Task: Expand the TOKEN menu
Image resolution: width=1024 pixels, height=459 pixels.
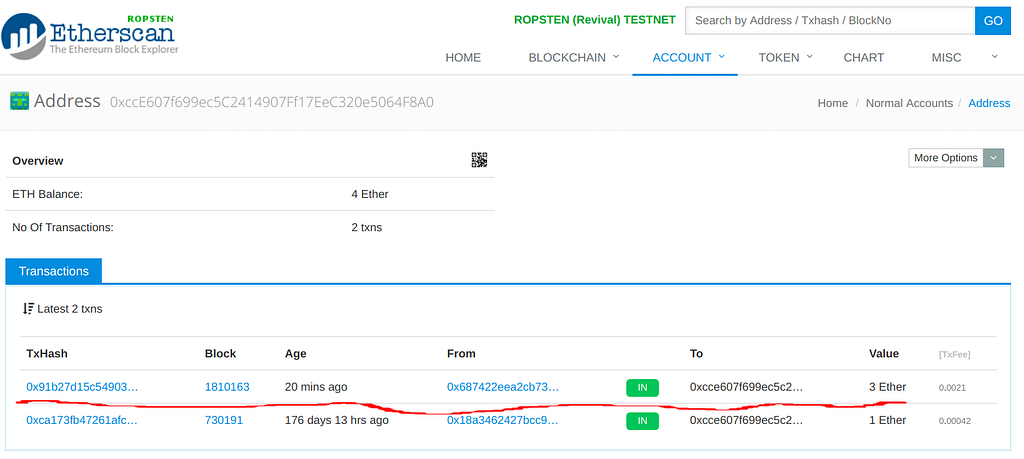Action: (x=786, y=57)
